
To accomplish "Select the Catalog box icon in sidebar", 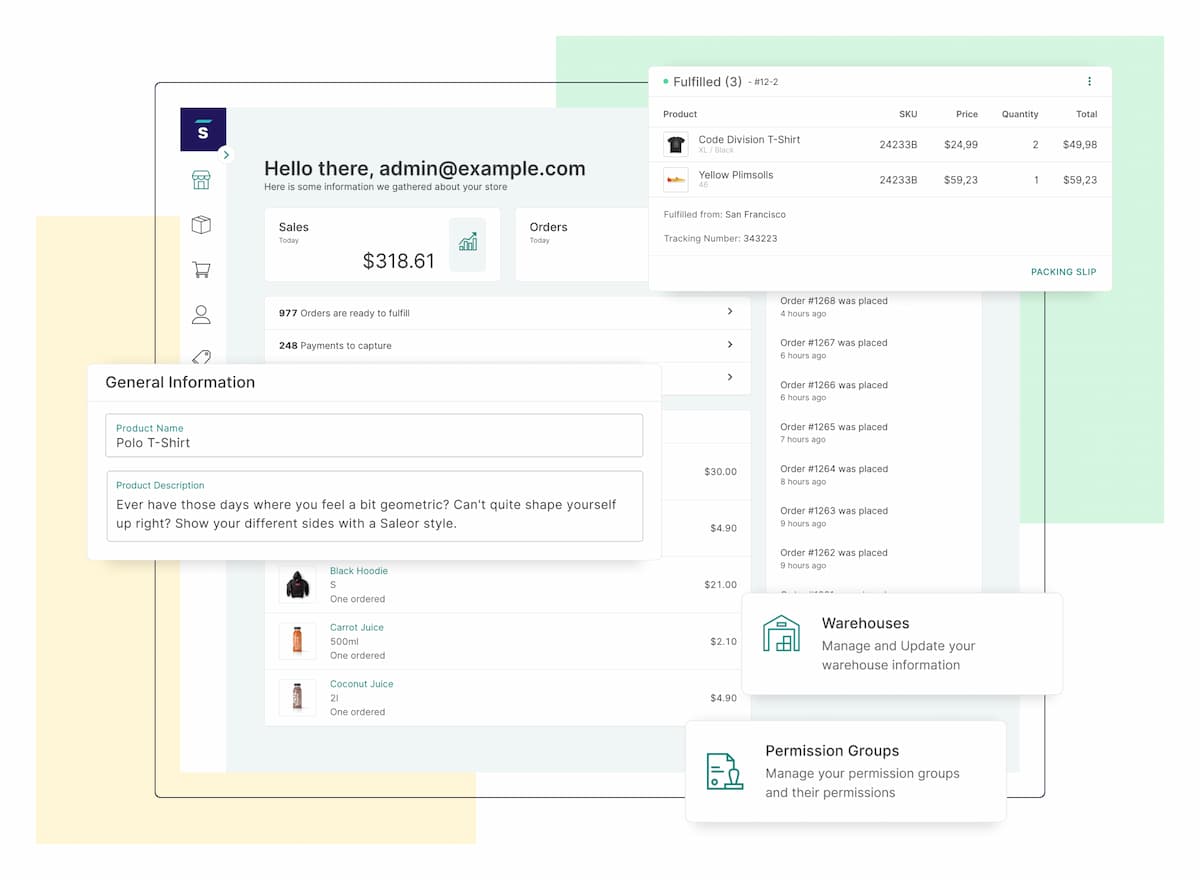I will [201, 225].
